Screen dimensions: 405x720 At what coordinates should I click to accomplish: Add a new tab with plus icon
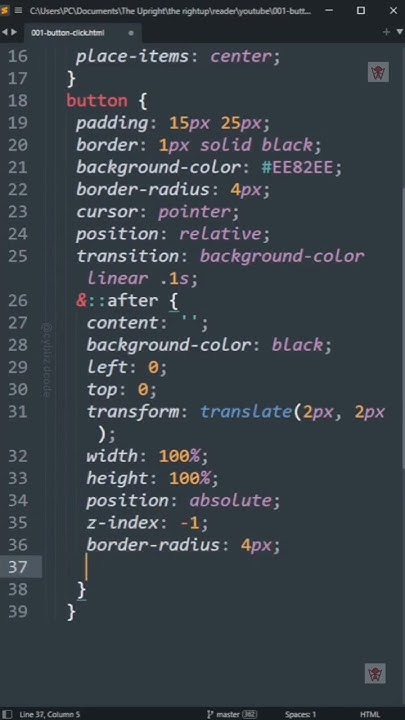pos(386,32)
